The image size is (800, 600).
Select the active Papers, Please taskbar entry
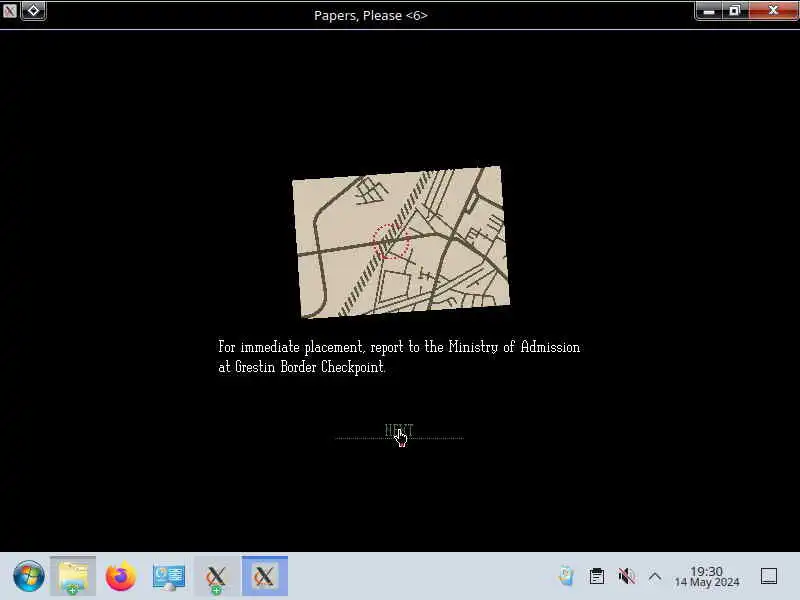click(x=265, y=577)
